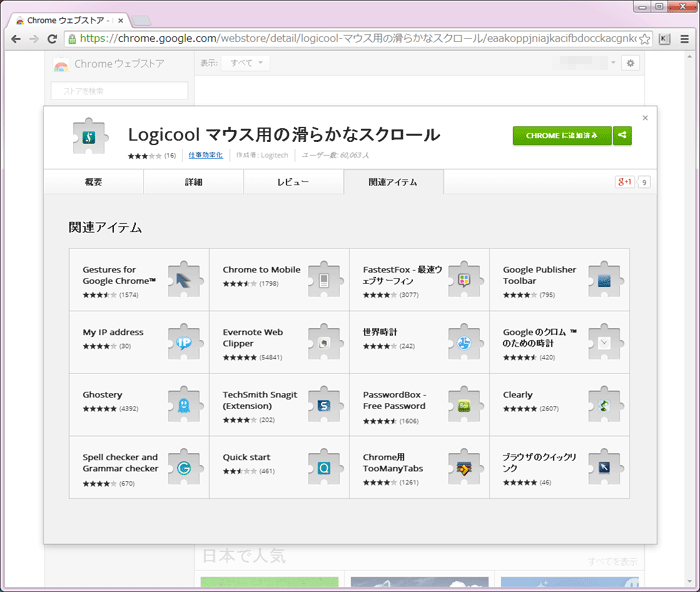Screen dimensions: 700x592
Task: Open Google のクロム のための時計 extension icon
Action: coord(605,342)
